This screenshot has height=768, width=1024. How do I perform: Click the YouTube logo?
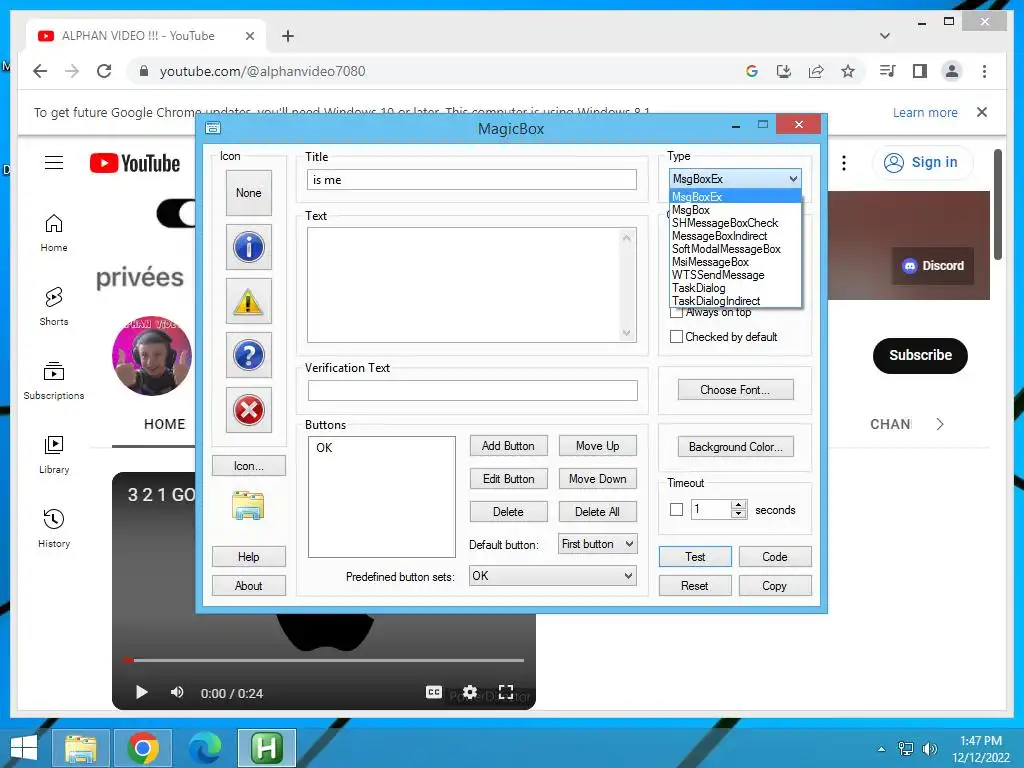click(x=135, y=163)
